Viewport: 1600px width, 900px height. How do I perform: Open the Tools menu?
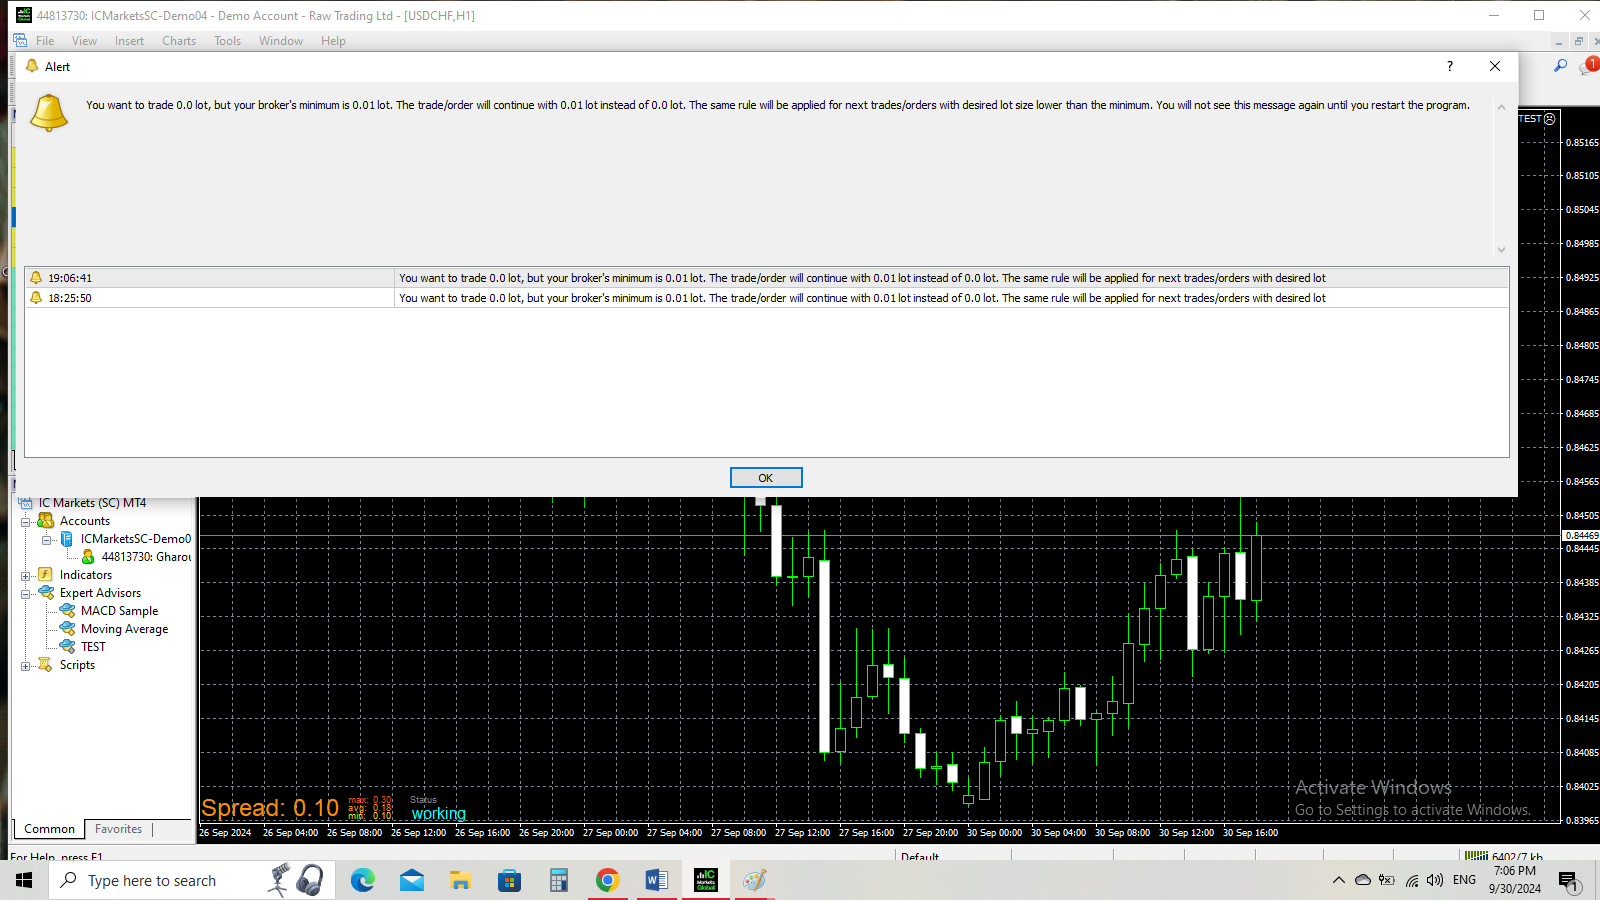click(227, 41)
